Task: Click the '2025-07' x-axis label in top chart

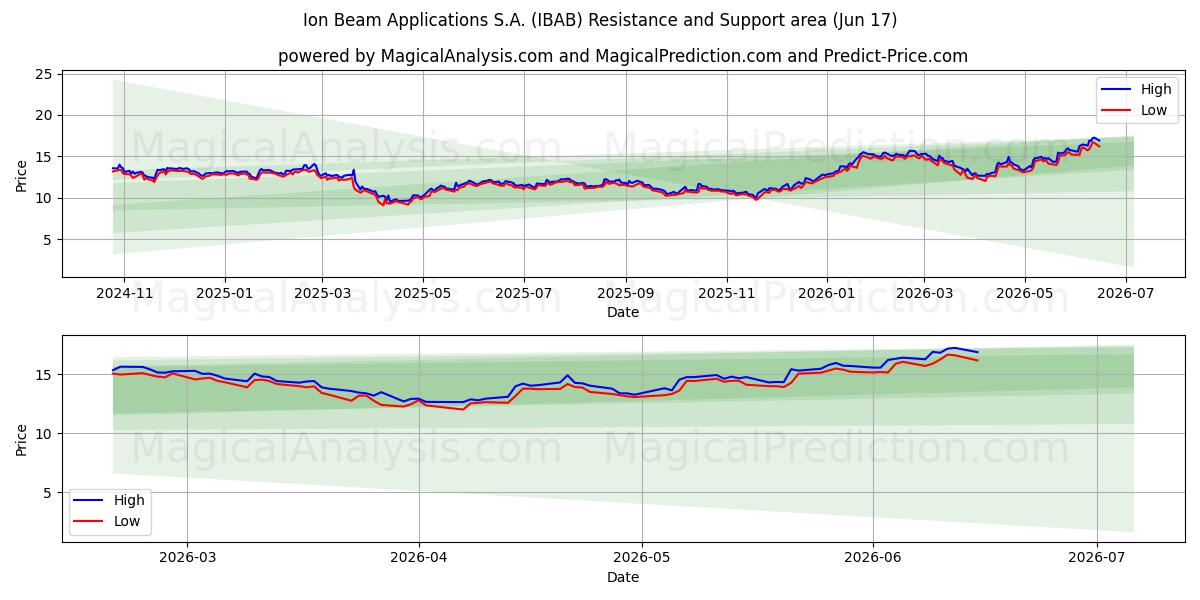Action: point(524,294)
